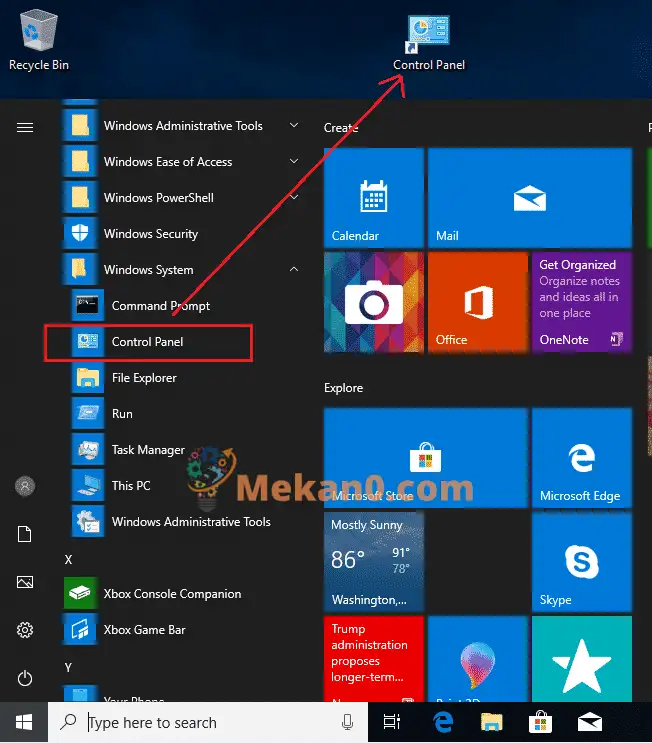Open the Microsoft Store tile

[426, 458]
